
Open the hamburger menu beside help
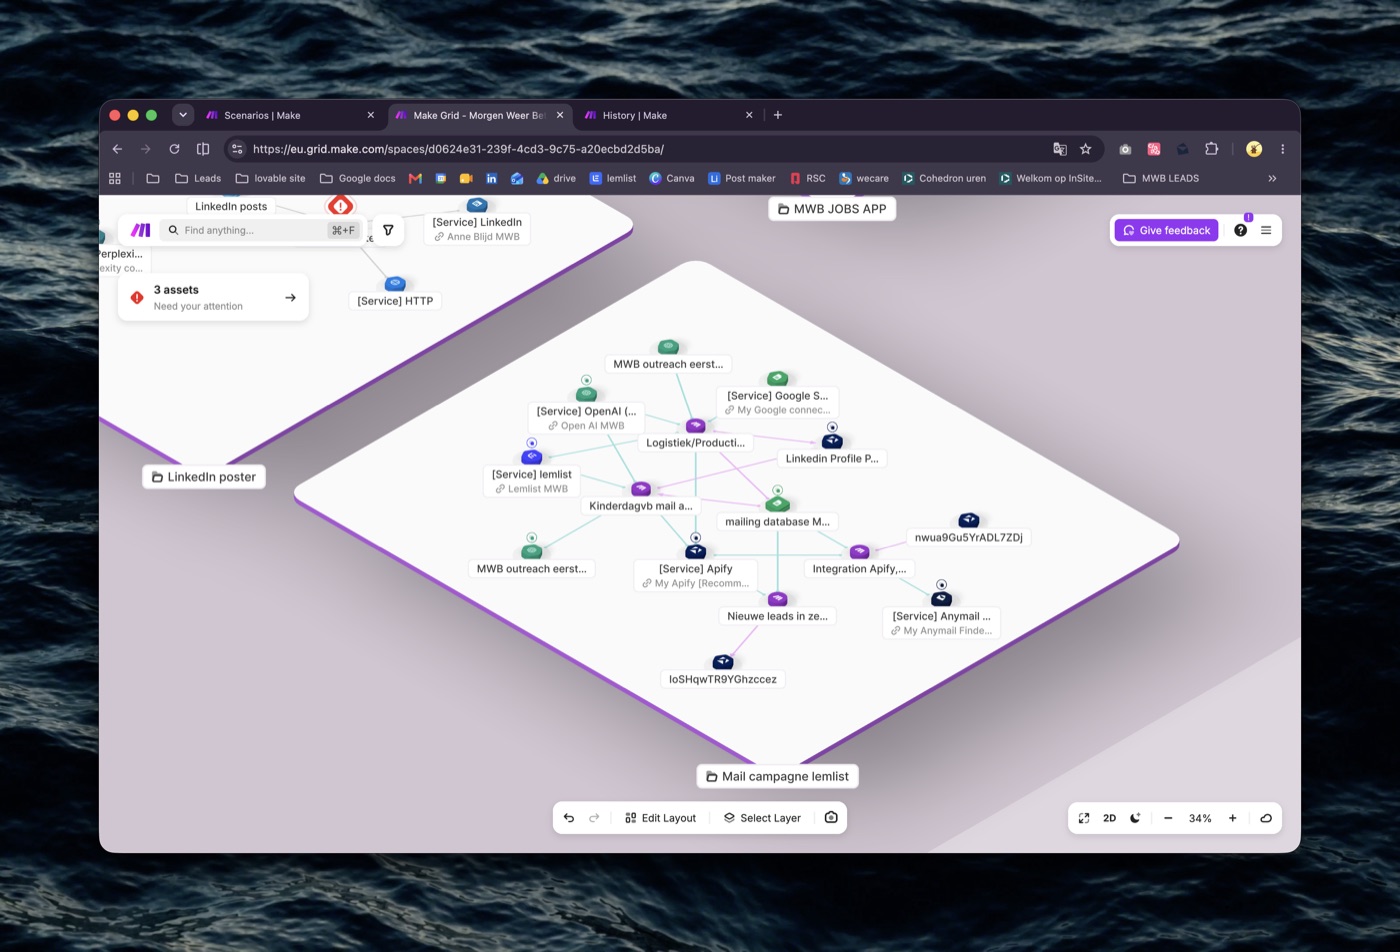[1266, 230]
